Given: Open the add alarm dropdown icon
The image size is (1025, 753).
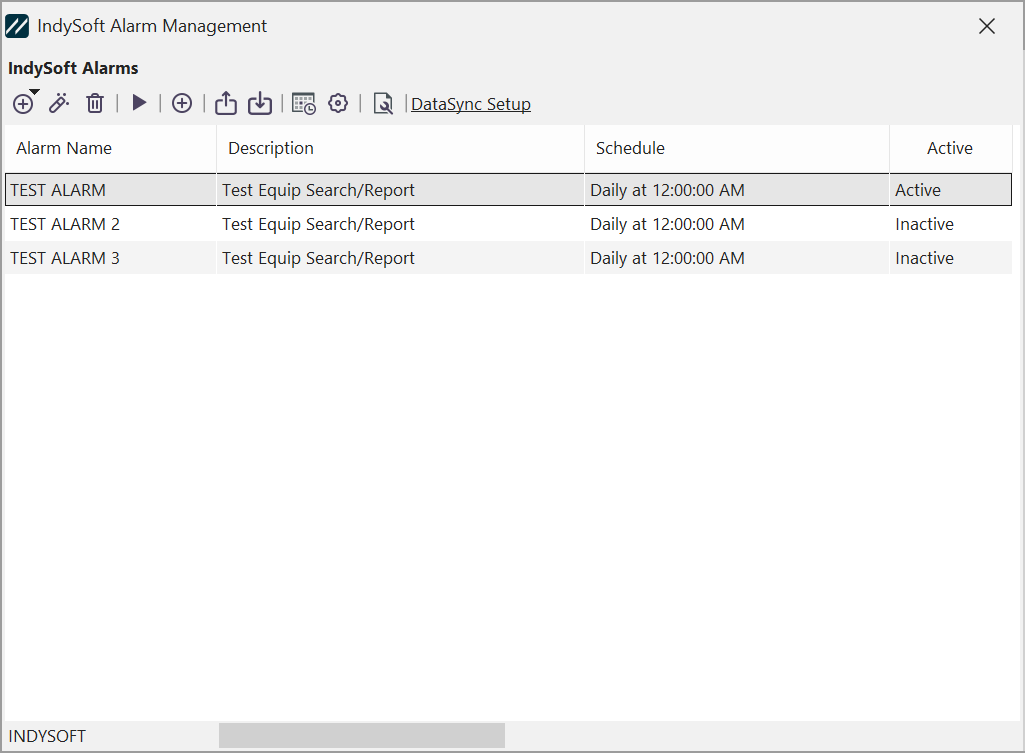Looking at the screenshot, I should point(24,103).
